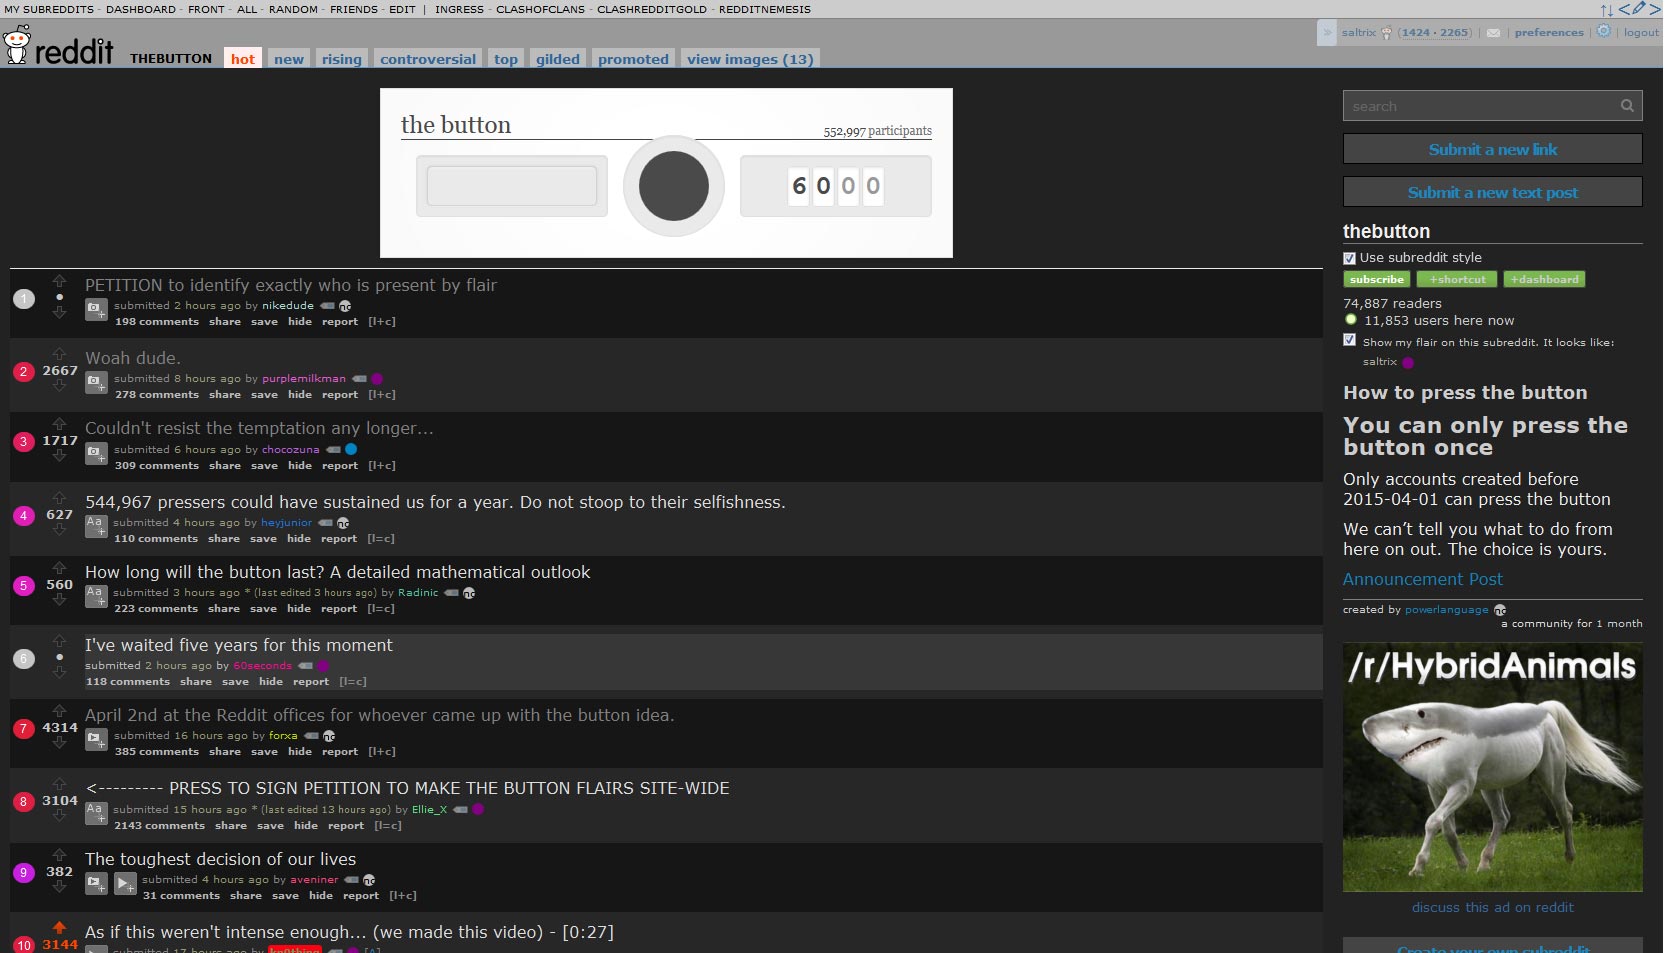The width and height of the screenshot is (1680, 953).
Task: Open the /r/HybridAnimals ad image
Action: [1492, 767]
